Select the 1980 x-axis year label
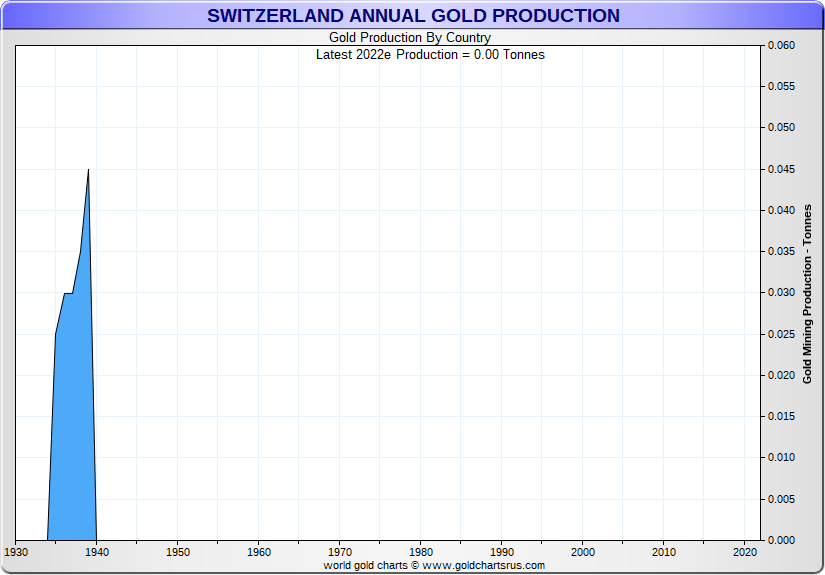Screen dimensions: 825x575 (421, 552)
